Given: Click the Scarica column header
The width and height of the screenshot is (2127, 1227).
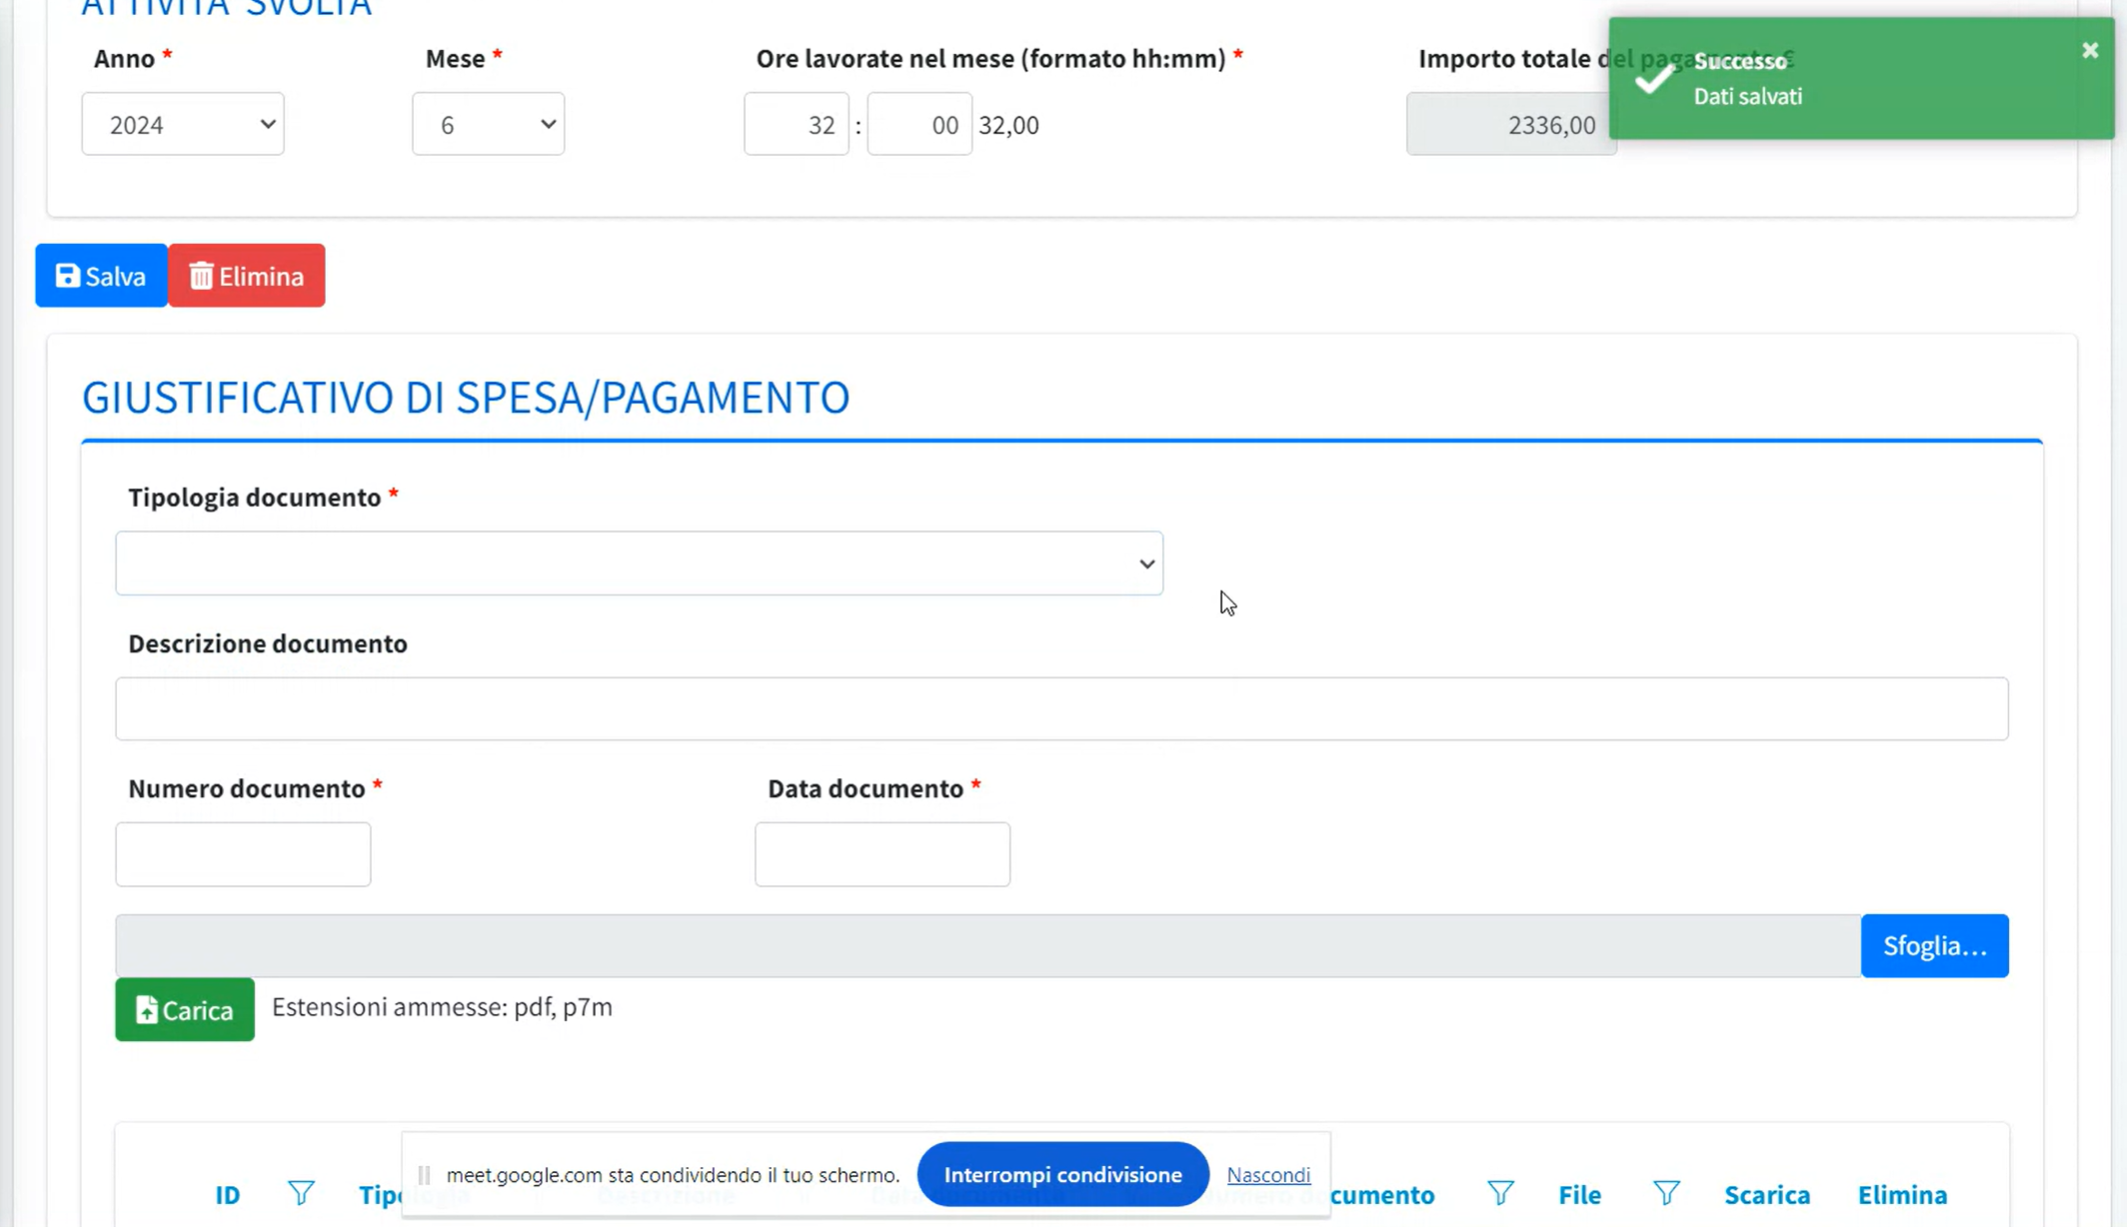Looking at the screenshot, I should [x=1767, y=1195].
